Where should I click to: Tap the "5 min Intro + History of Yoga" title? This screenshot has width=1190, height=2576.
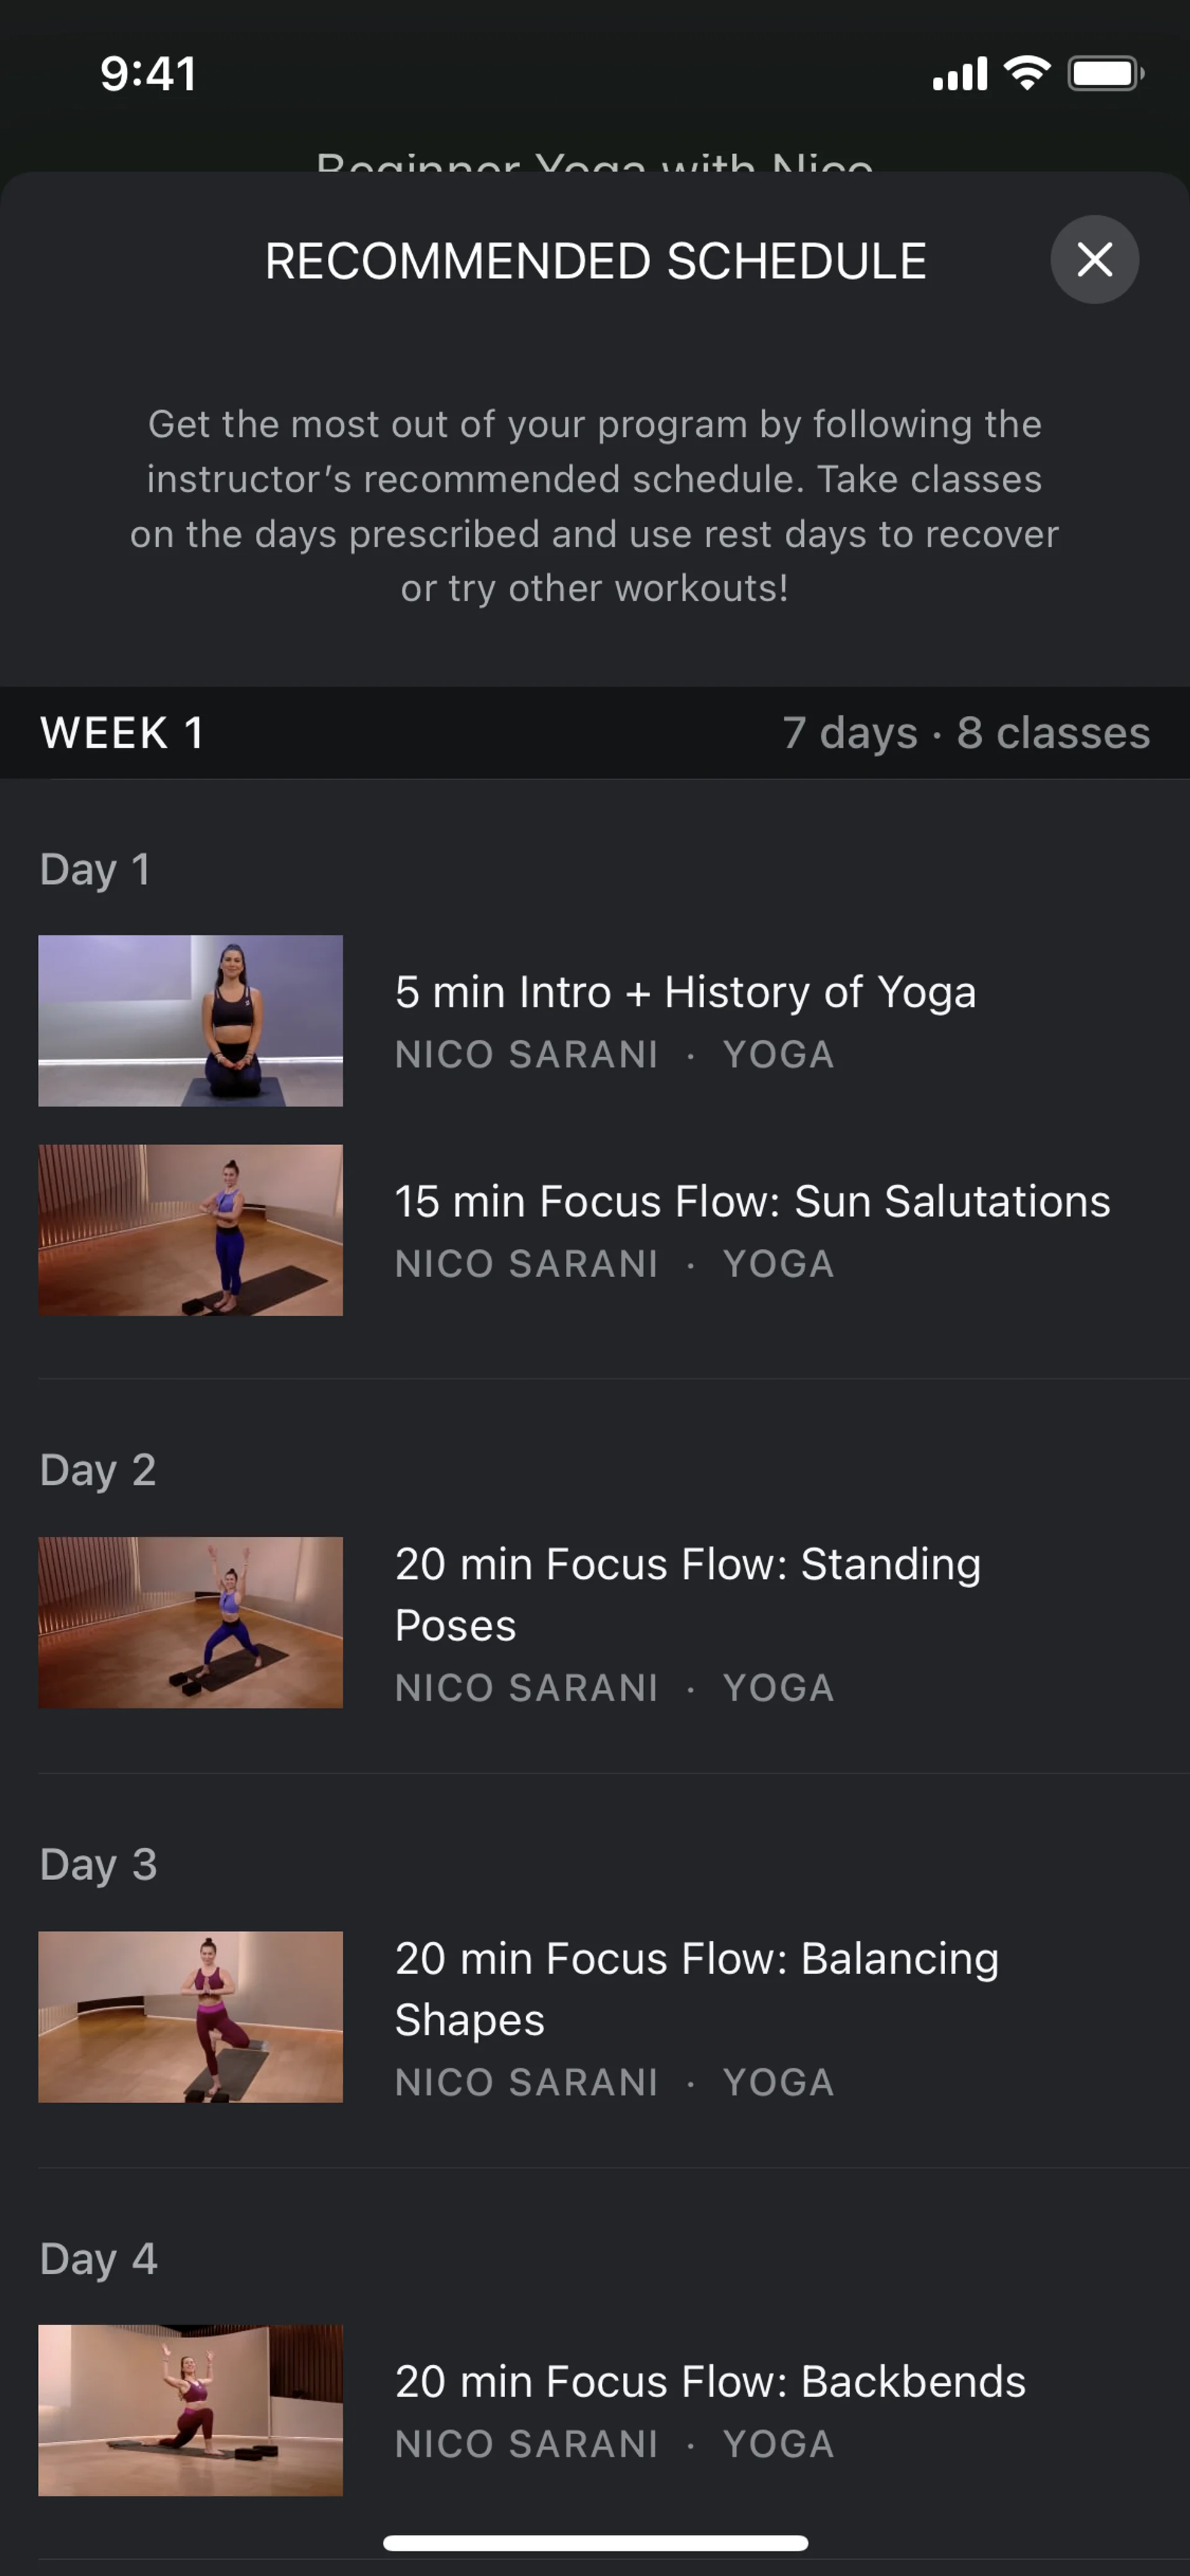(x=685, y=992)
